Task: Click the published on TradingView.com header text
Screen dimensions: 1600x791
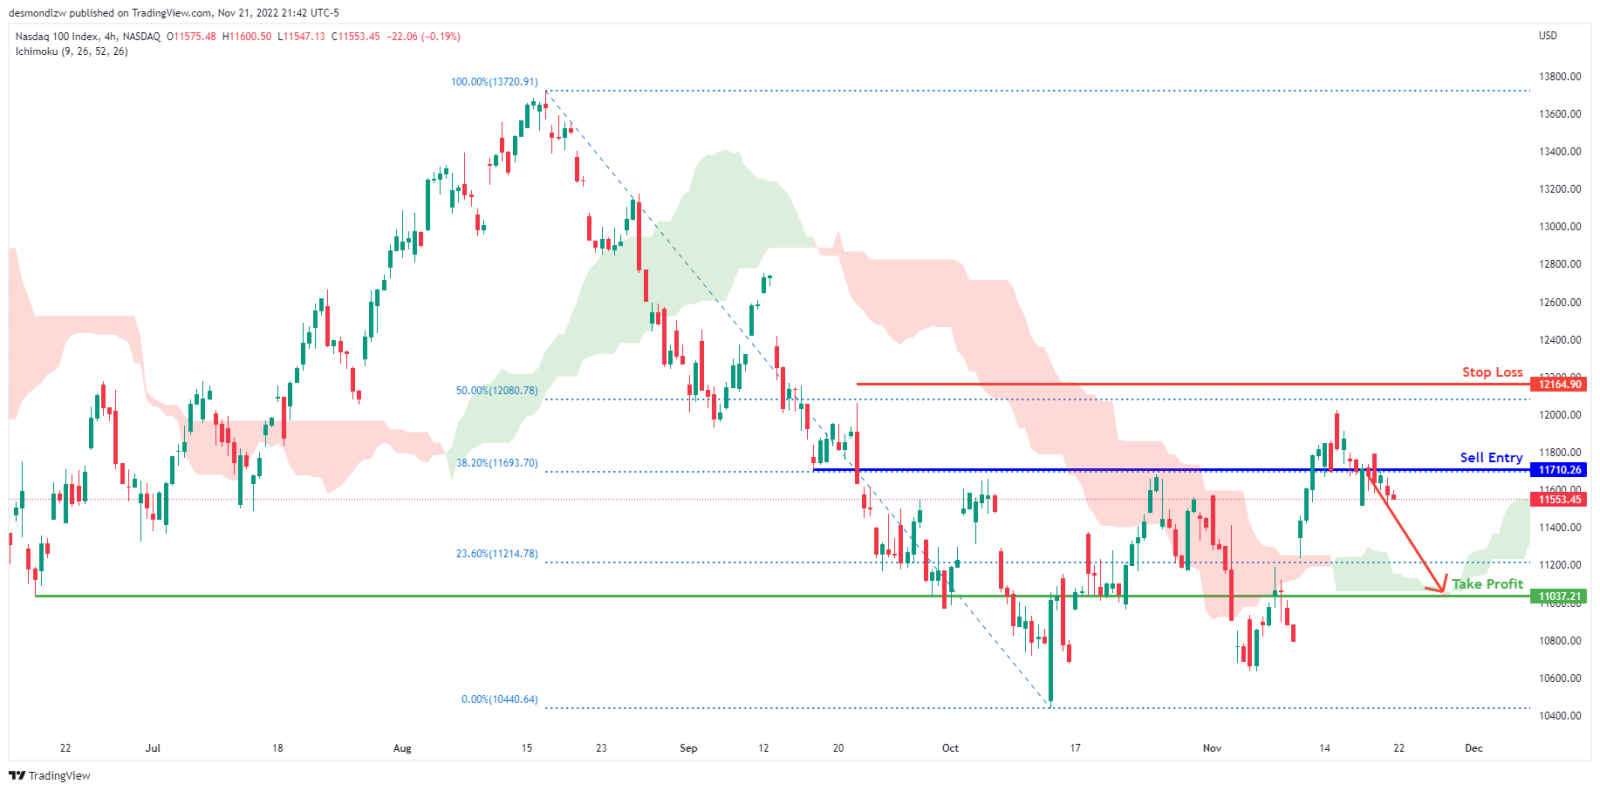Action: point(140,13)
